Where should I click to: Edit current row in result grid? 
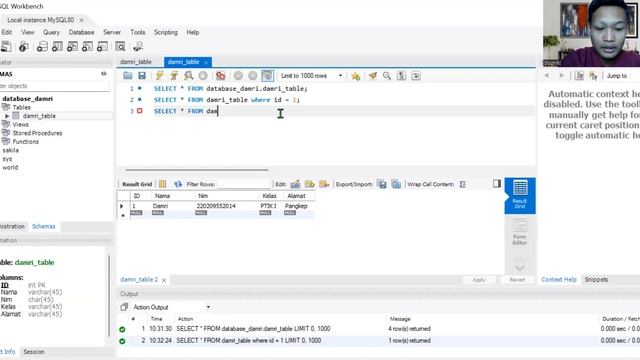tap(295, 184)
